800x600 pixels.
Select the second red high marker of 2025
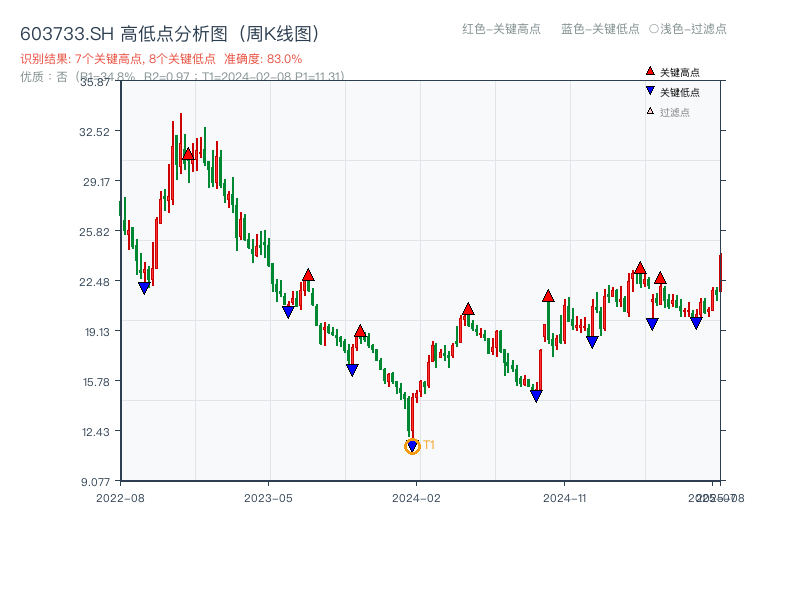(660, 278)
